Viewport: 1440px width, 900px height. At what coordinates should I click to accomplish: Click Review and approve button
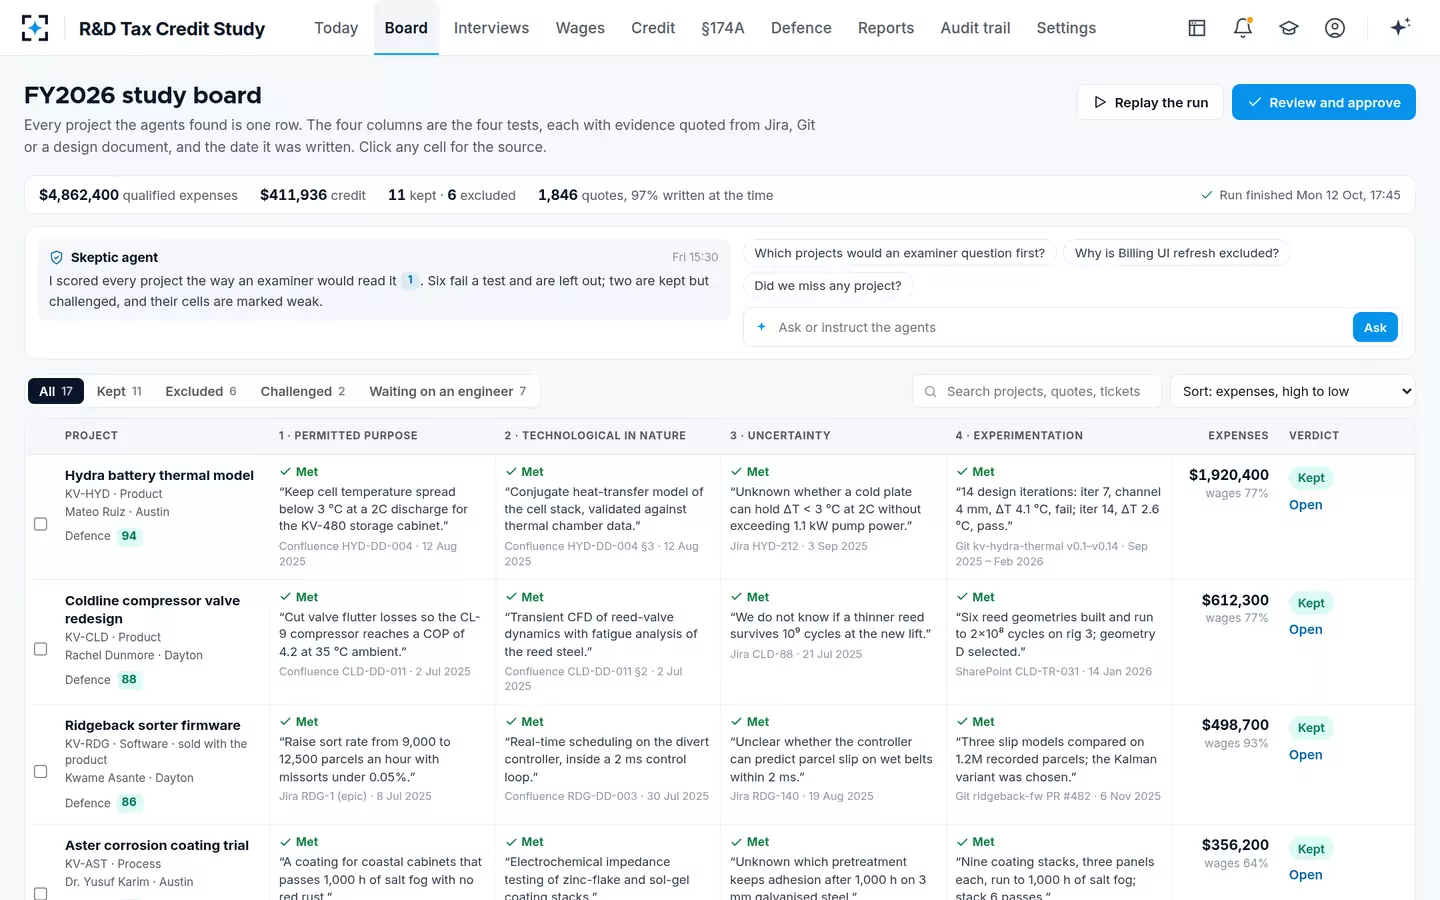(x=1324, y=102)
